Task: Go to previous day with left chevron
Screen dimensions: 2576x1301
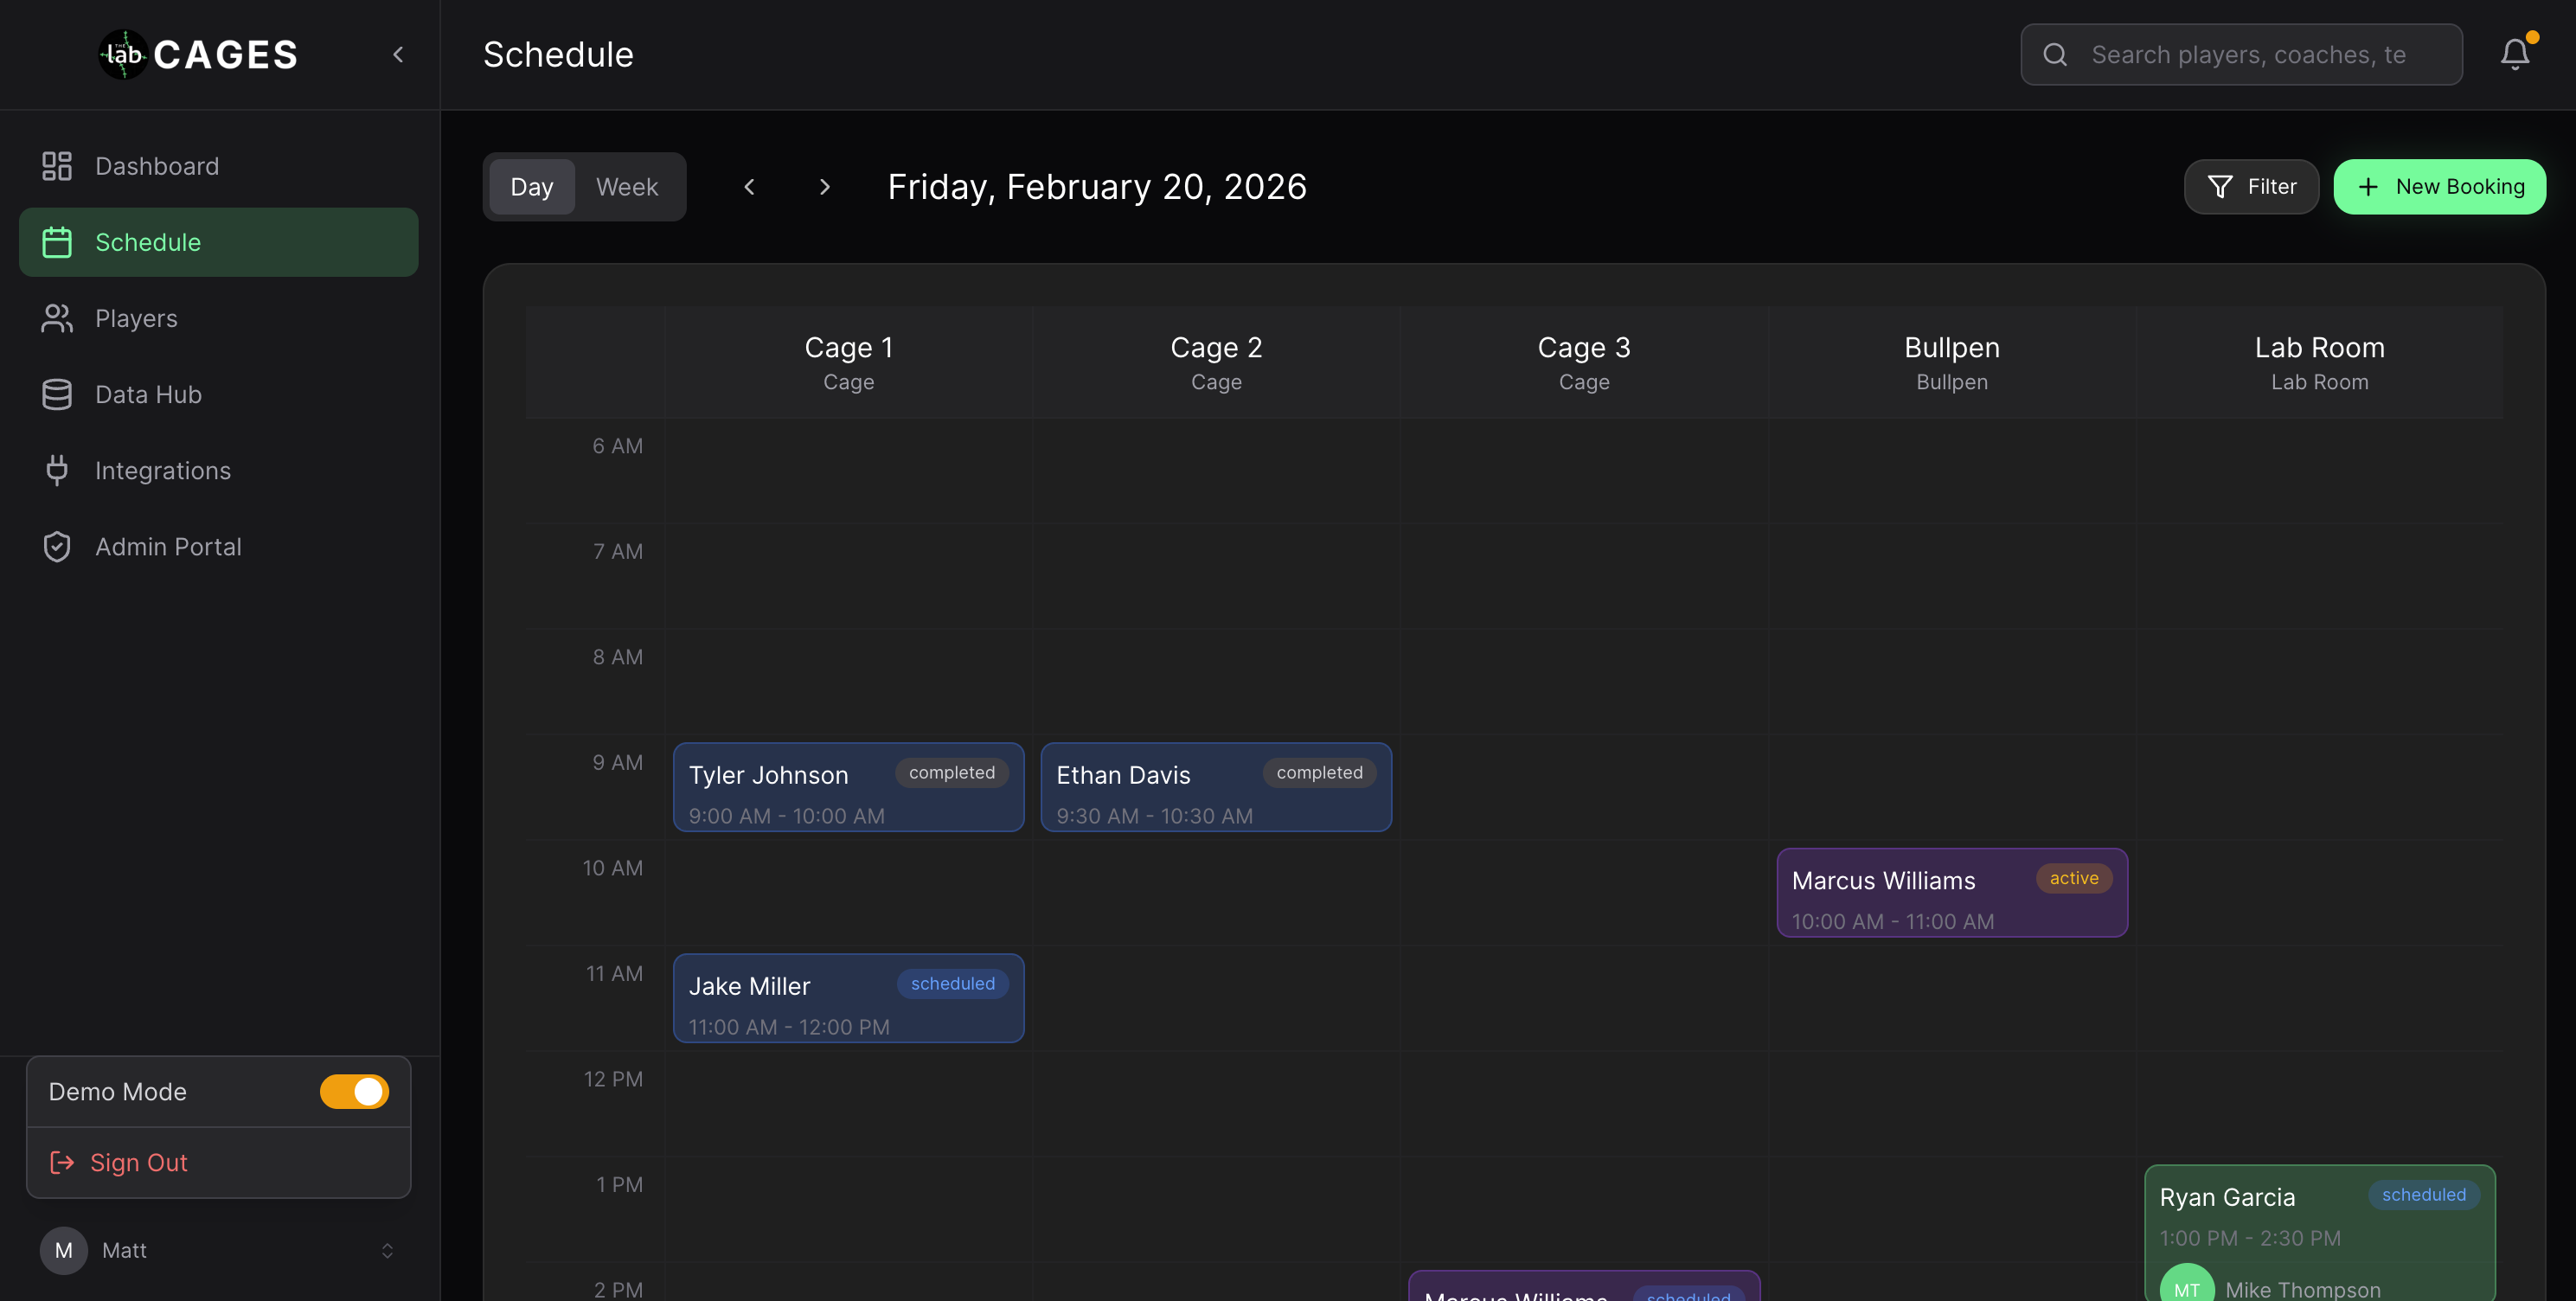Action: pos(749,187)
